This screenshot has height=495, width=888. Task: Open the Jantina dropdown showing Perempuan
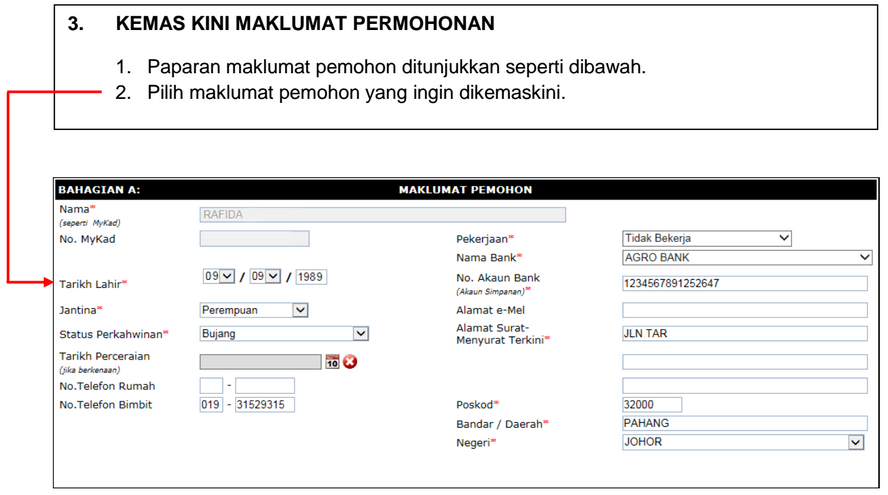click(x=254, y=310)
